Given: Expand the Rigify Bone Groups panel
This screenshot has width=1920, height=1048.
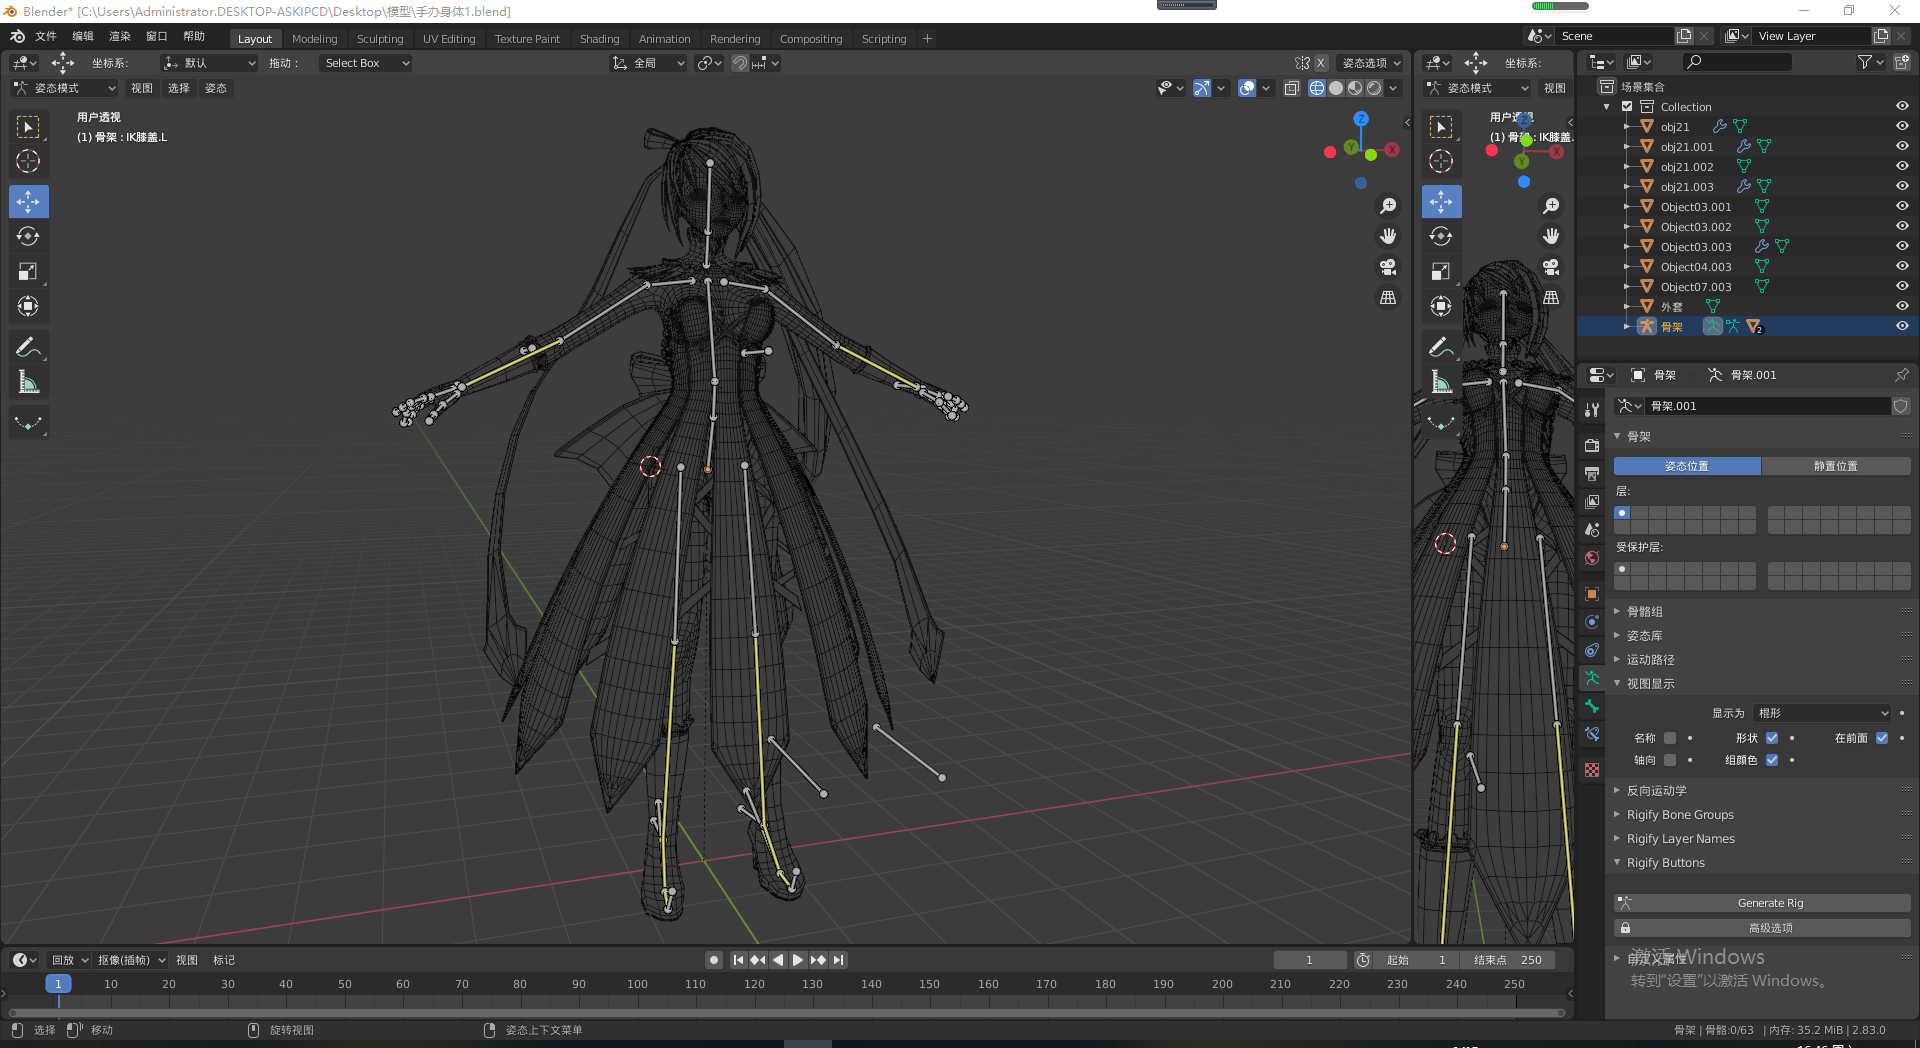Looking at the screenshot, I should point(1680,815).
